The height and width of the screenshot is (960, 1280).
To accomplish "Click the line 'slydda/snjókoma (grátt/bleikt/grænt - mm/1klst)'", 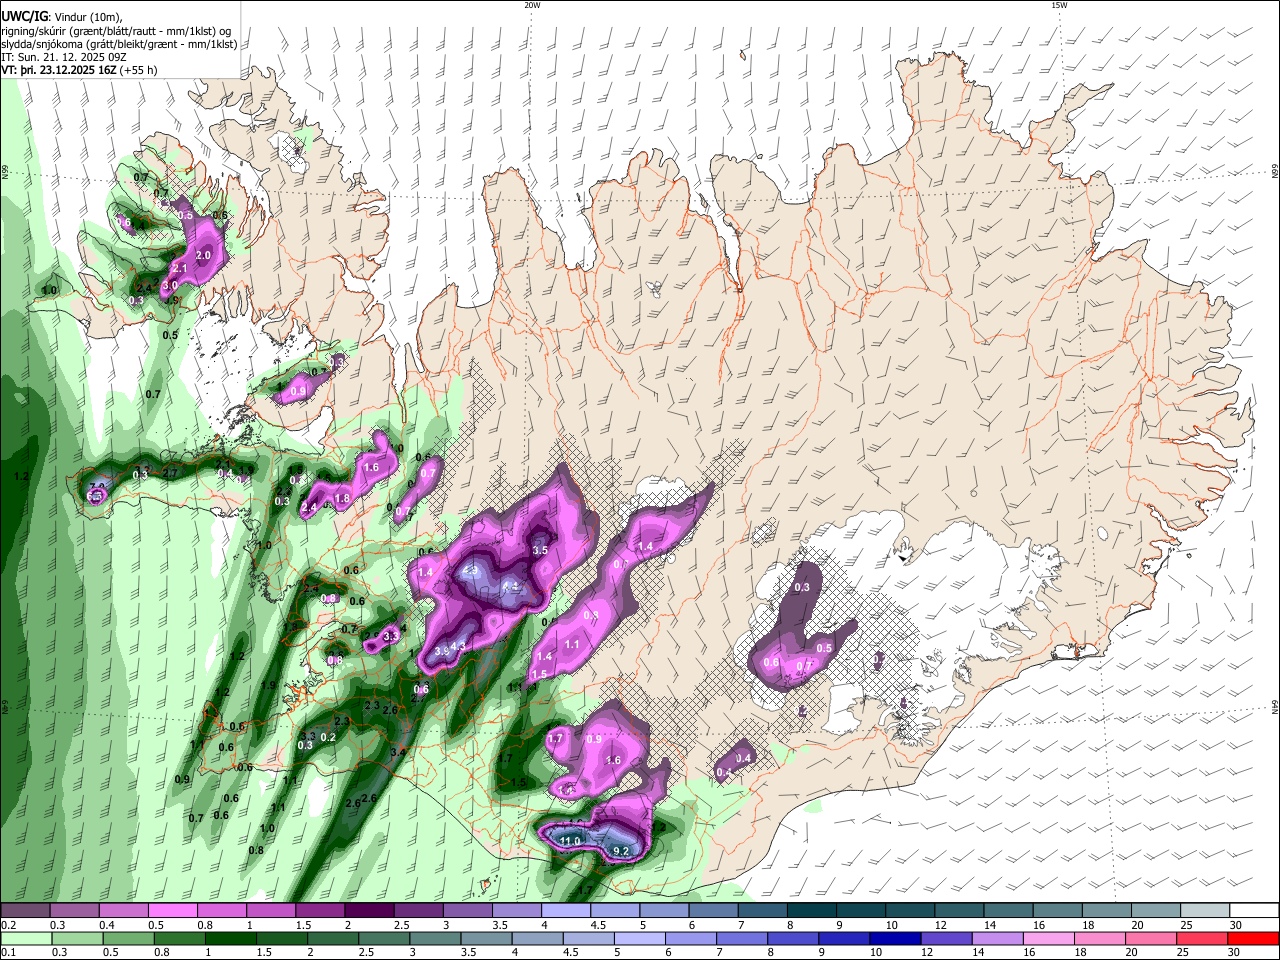I will click(119, 44).
